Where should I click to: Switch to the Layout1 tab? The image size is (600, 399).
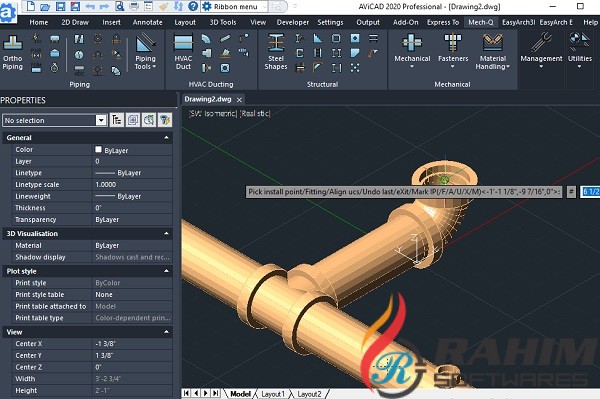[x=273, y=394]
